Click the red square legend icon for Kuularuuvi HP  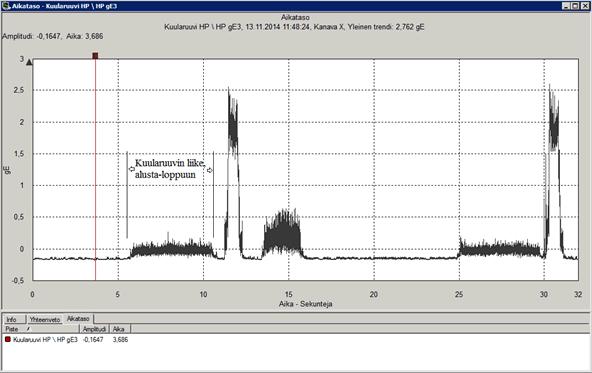pyautogui.click(x=8, y=339)
